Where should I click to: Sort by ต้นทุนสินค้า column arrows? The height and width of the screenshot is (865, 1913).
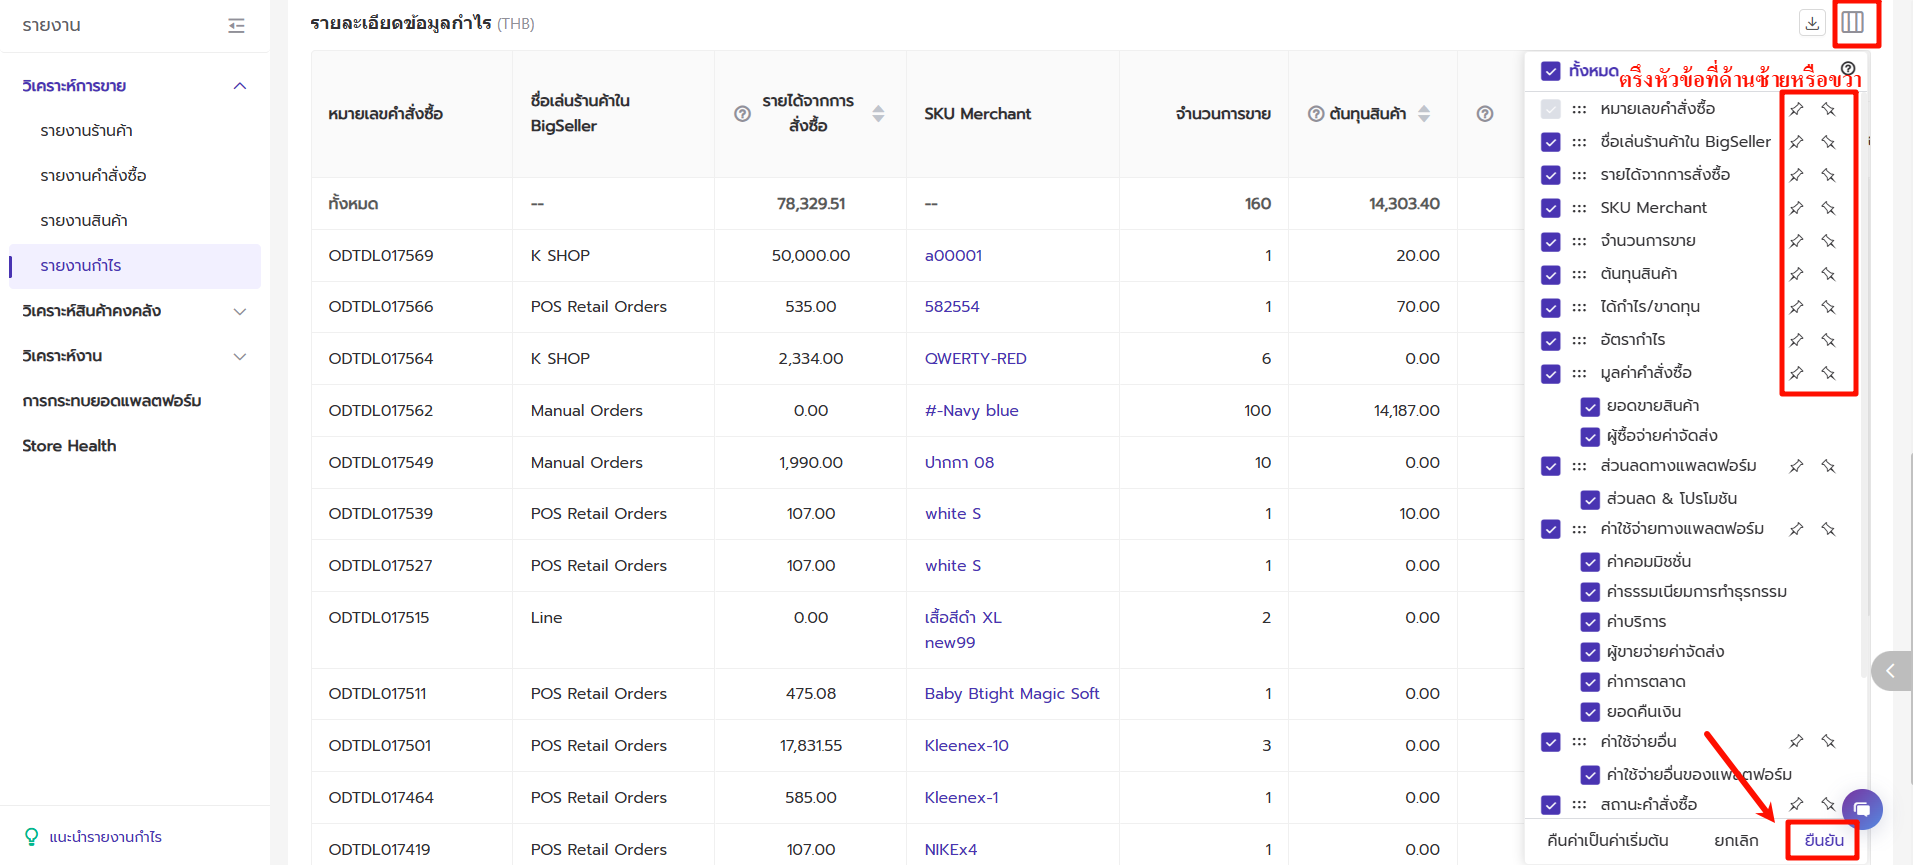(1424, 114)
